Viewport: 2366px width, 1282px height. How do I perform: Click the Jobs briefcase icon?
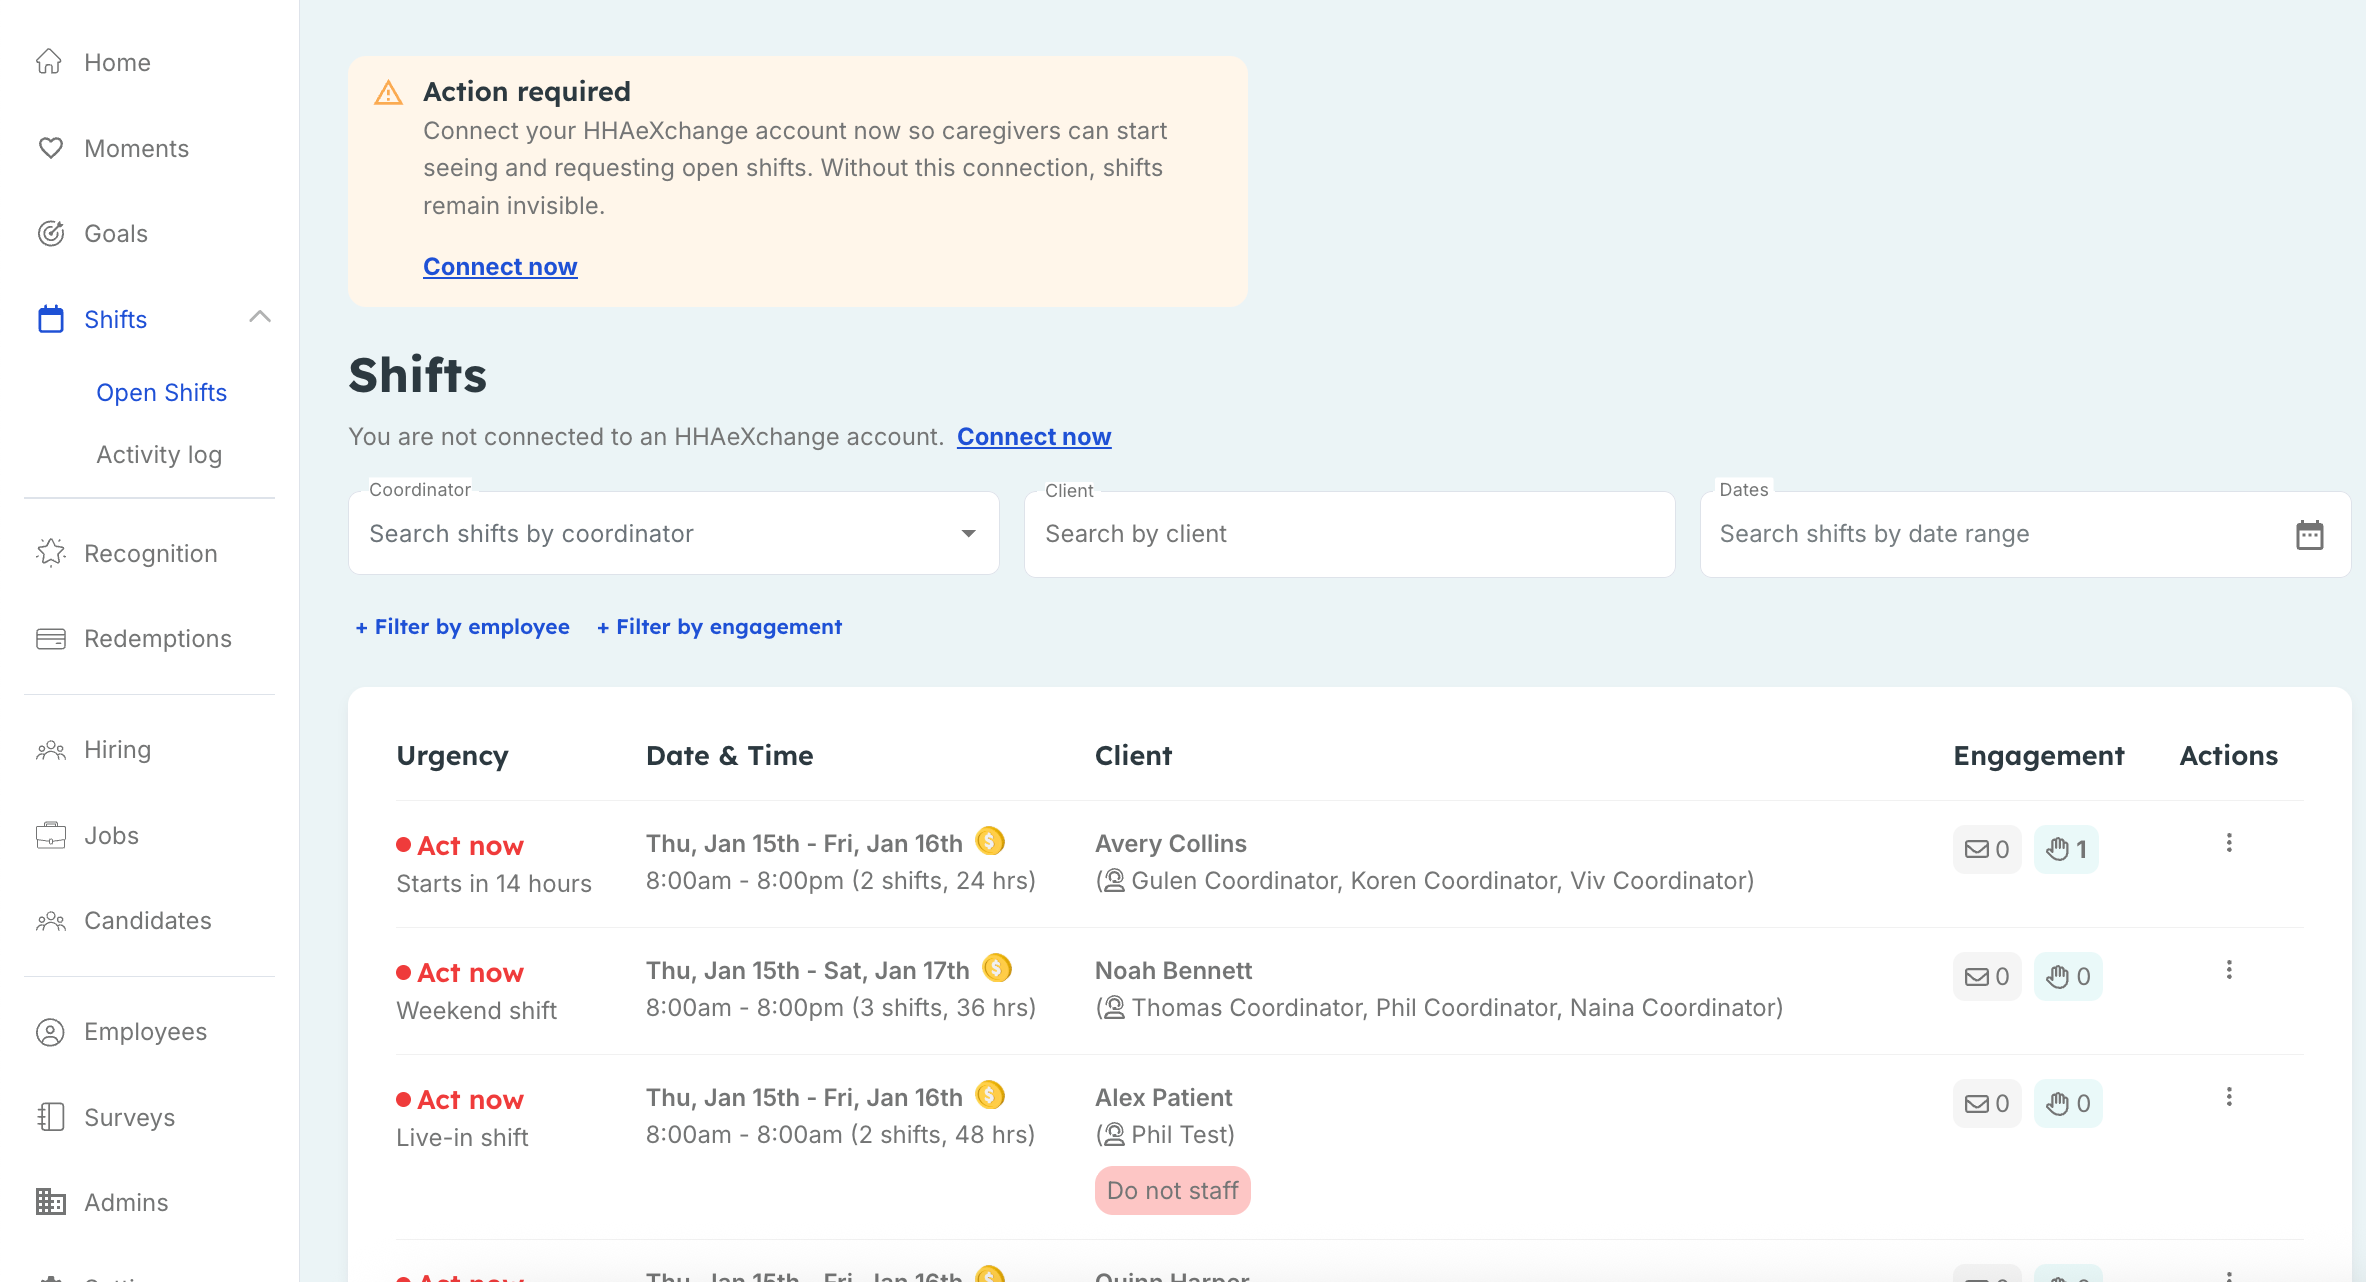(50, 835)
